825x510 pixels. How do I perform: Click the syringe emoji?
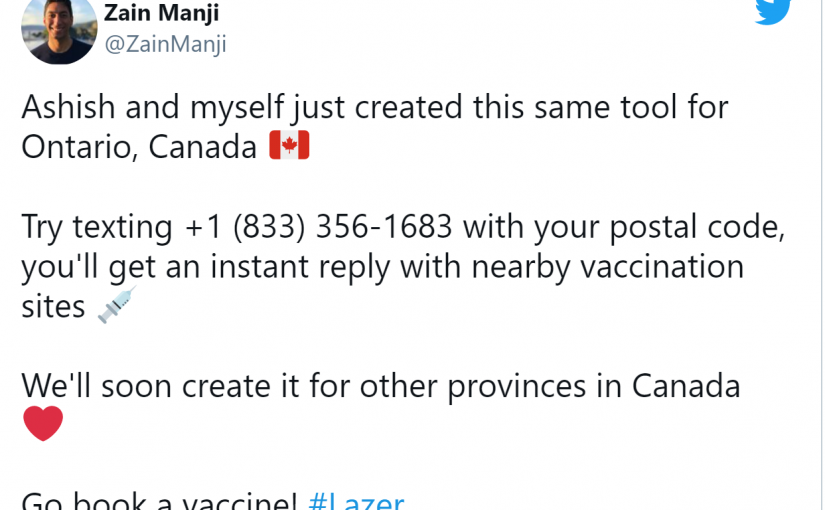(x=116, y=306)
